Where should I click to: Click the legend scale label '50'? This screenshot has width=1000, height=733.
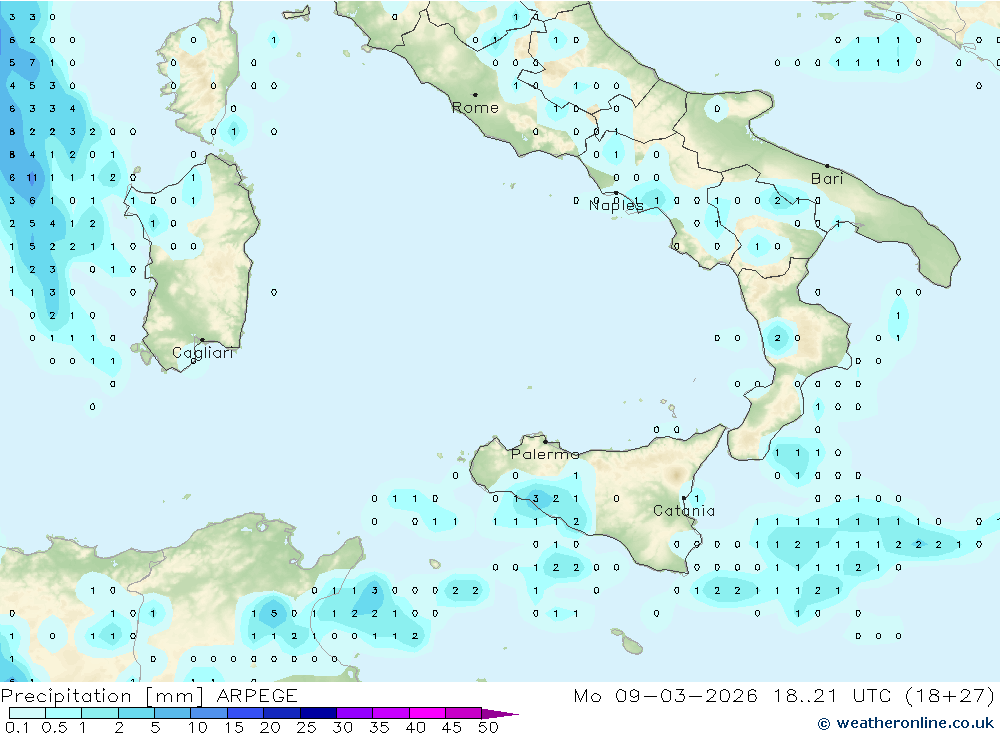click(488, 727)
